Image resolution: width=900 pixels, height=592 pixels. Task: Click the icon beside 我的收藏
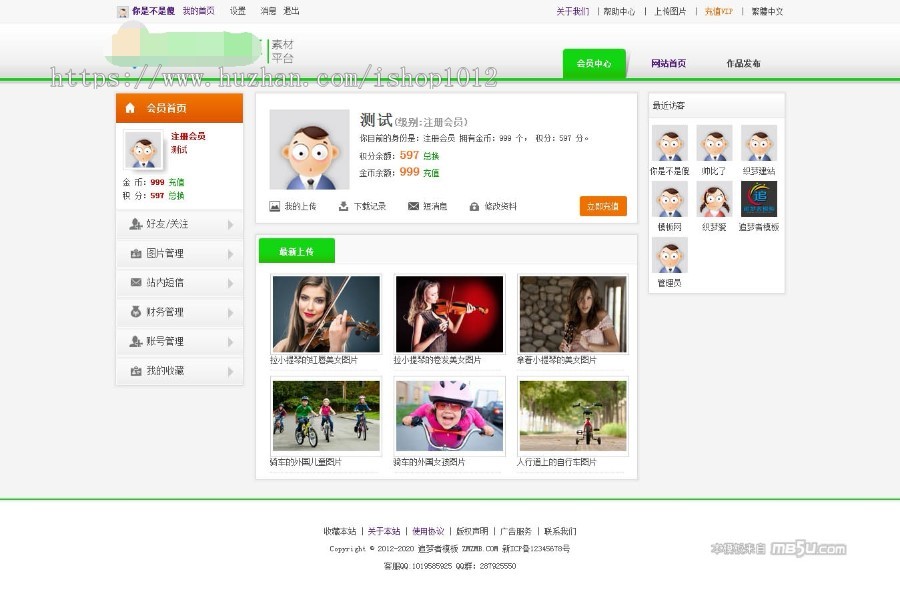click(136, 371)
